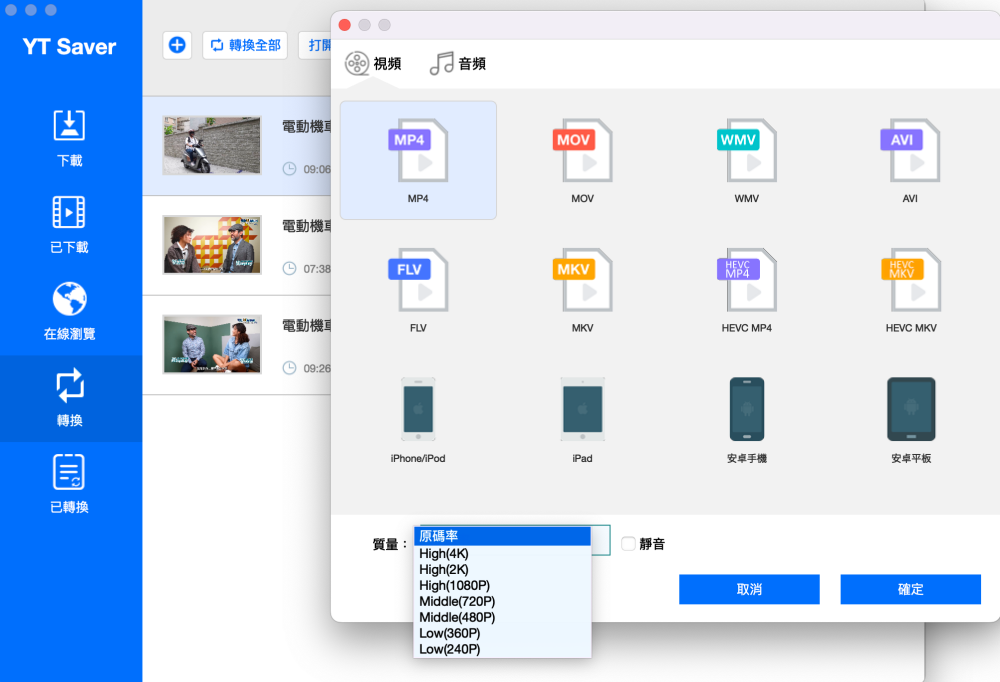Click the 取消 cancel button
The width and height of the screenshot is (1000, 682).
pyautogui.click(x=749, y=589)
